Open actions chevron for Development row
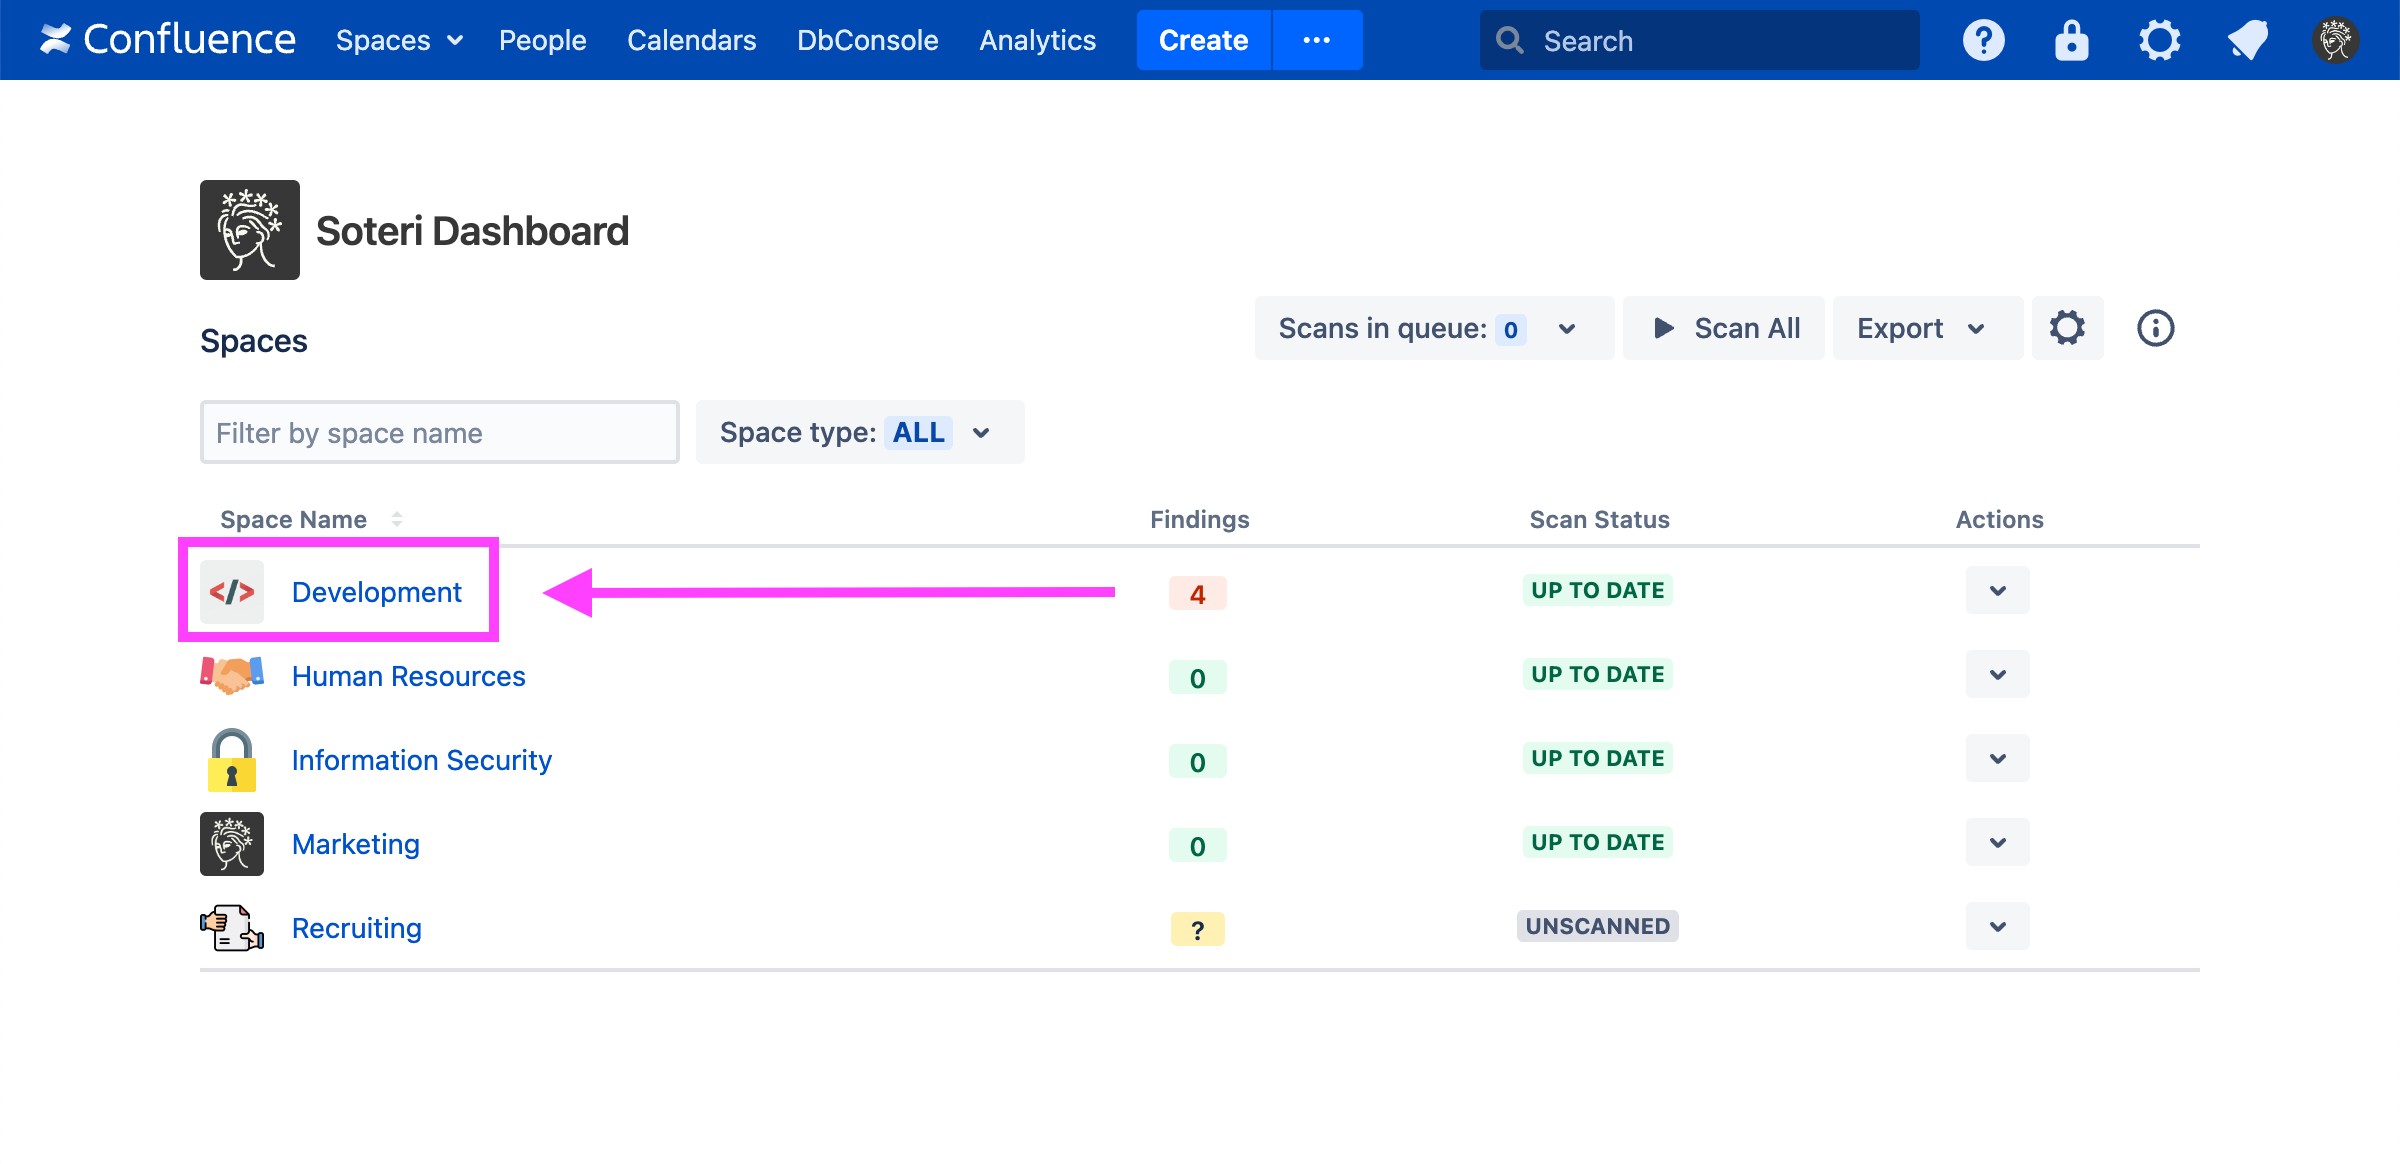2400x1164 pixels. pos(1997,590)
